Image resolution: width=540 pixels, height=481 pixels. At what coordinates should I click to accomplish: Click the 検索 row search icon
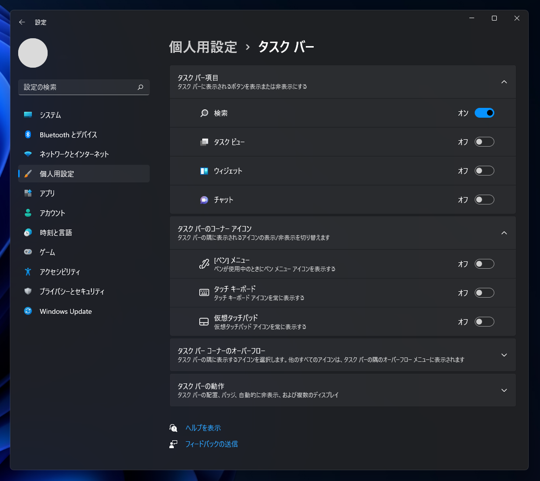coord(204,113)
